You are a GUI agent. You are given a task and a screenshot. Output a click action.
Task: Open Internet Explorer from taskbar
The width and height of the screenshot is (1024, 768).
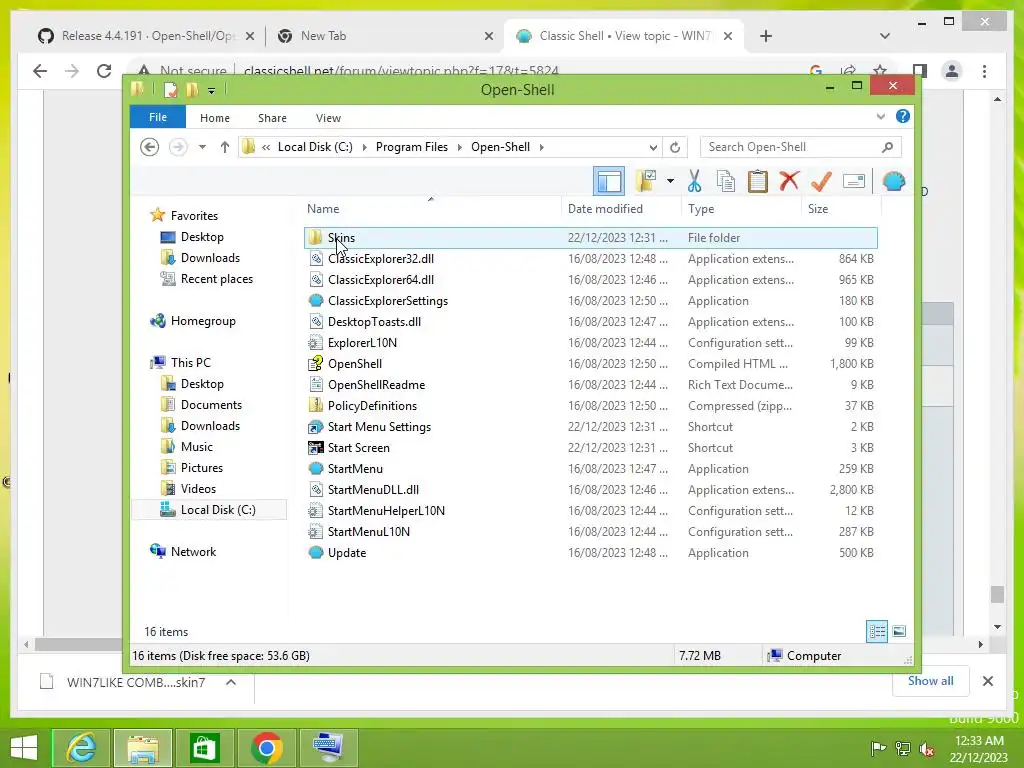click(82, 748)
